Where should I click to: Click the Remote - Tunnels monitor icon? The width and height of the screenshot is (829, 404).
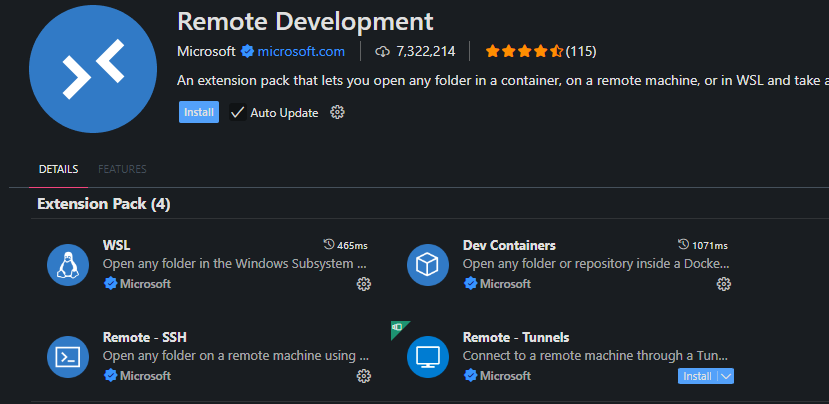(x=429, y=357)
